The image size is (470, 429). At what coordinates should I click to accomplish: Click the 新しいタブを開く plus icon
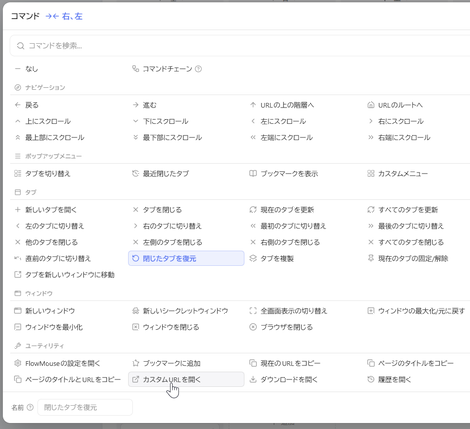pyautogui.click(x=18, y=210)
